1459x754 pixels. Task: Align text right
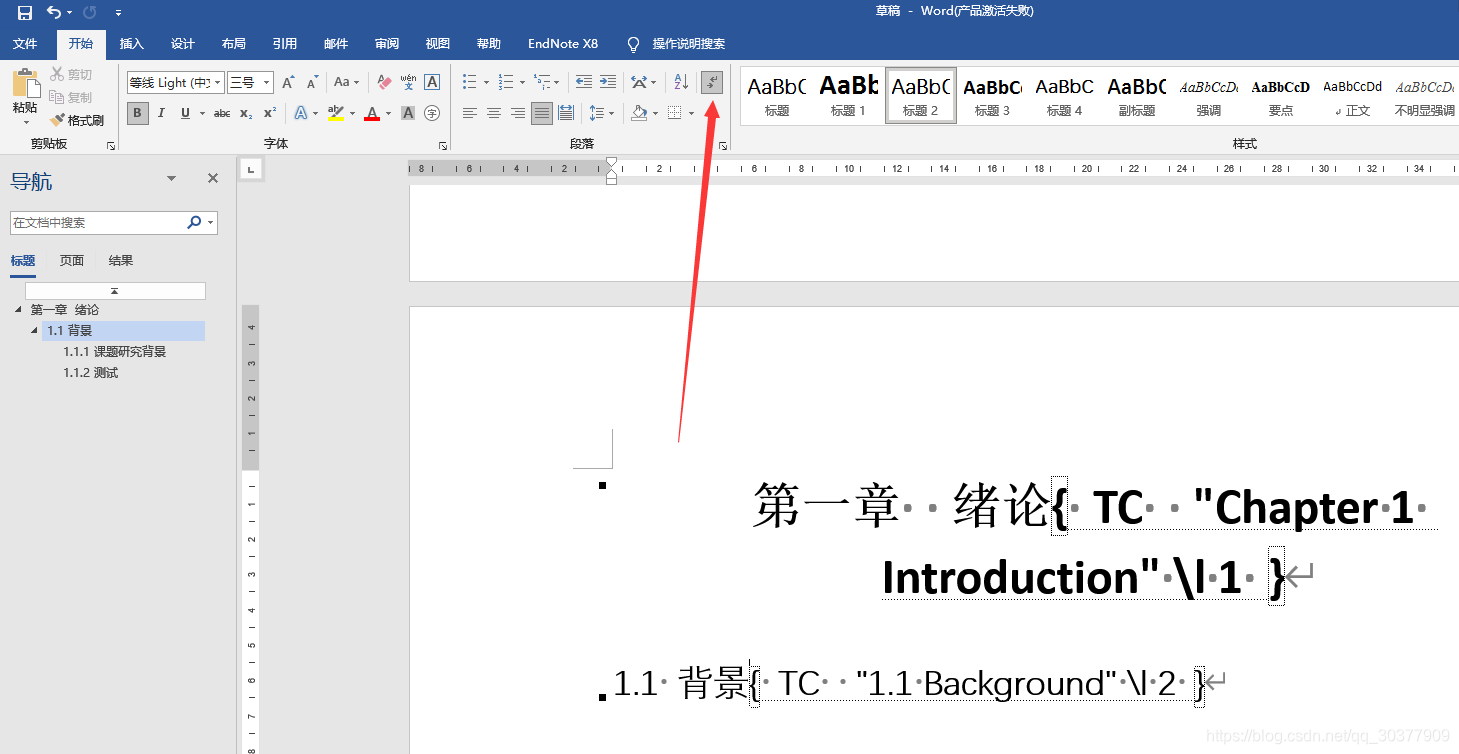(517, 113)
